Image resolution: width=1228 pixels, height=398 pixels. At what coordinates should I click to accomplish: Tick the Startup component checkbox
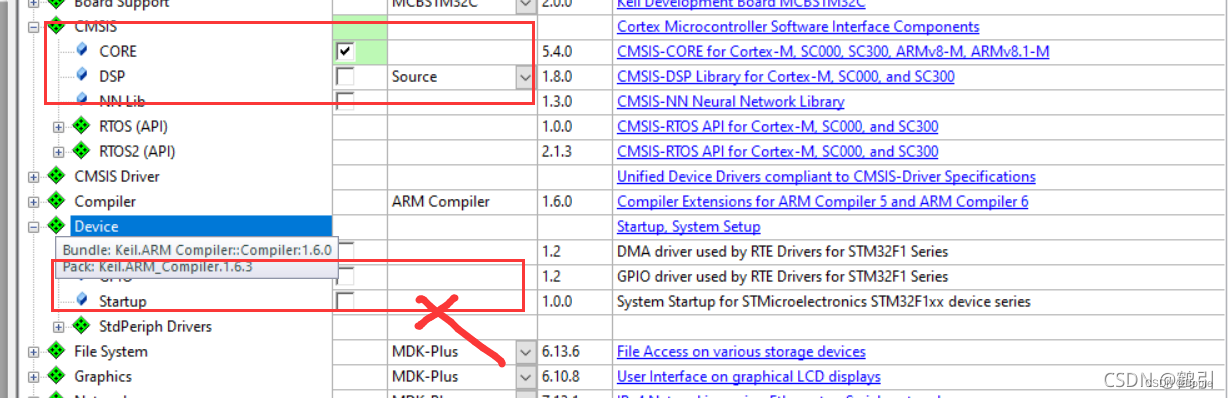tap(345, 301)
